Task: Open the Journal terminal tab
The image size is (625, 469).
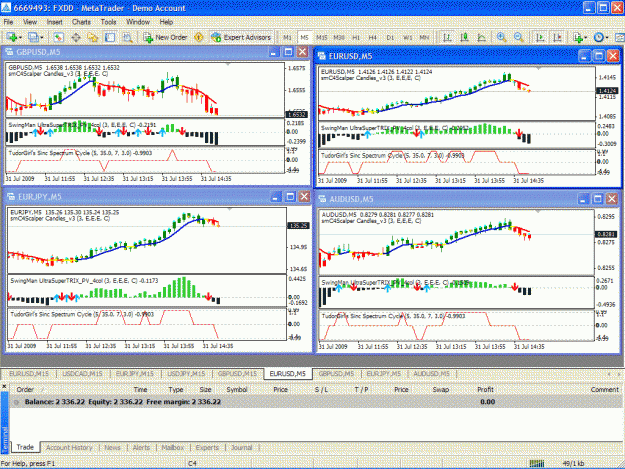Action: coord(242,447)
